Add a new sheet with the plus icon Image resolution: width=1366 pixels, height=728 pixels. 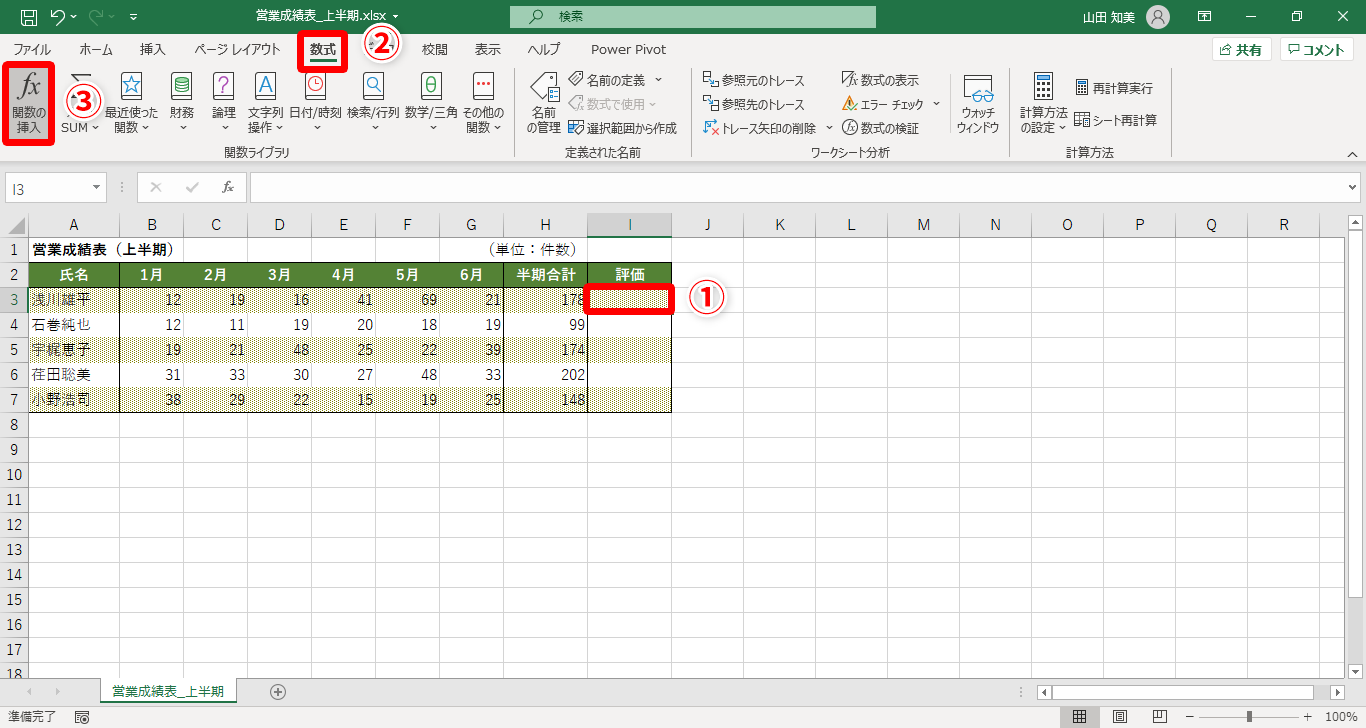point(278,691)
